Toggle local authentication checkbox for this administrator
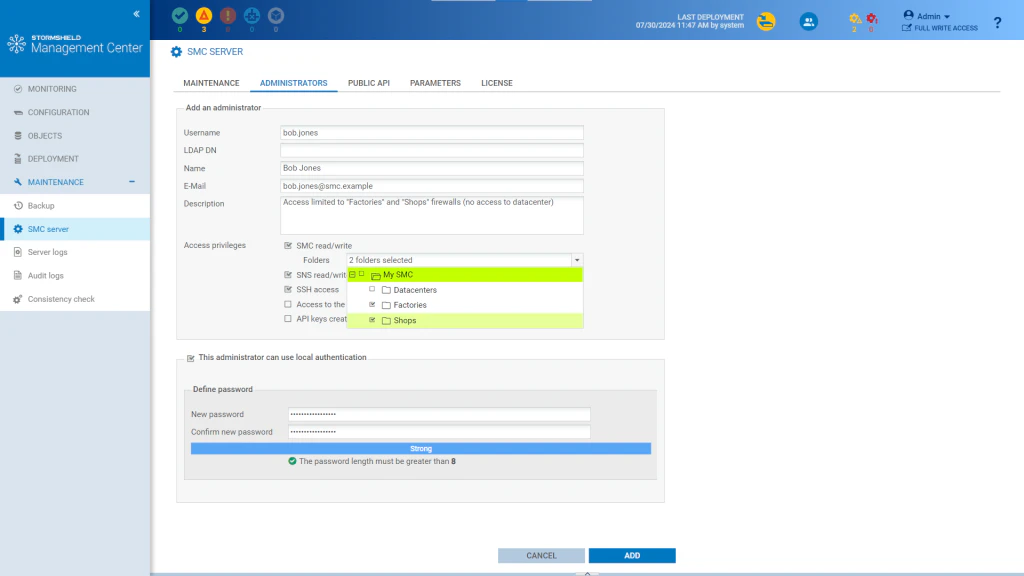1024x576 pixels. point(191,358)
